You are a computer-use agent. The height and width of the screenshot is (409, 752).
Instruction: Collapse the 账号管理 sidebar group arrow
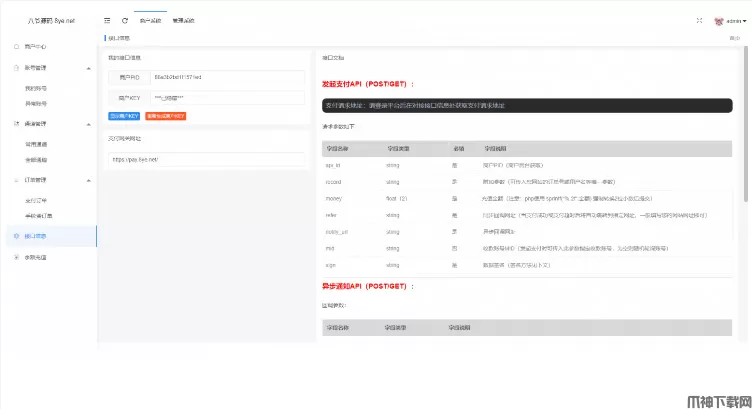tap(86, 68)
